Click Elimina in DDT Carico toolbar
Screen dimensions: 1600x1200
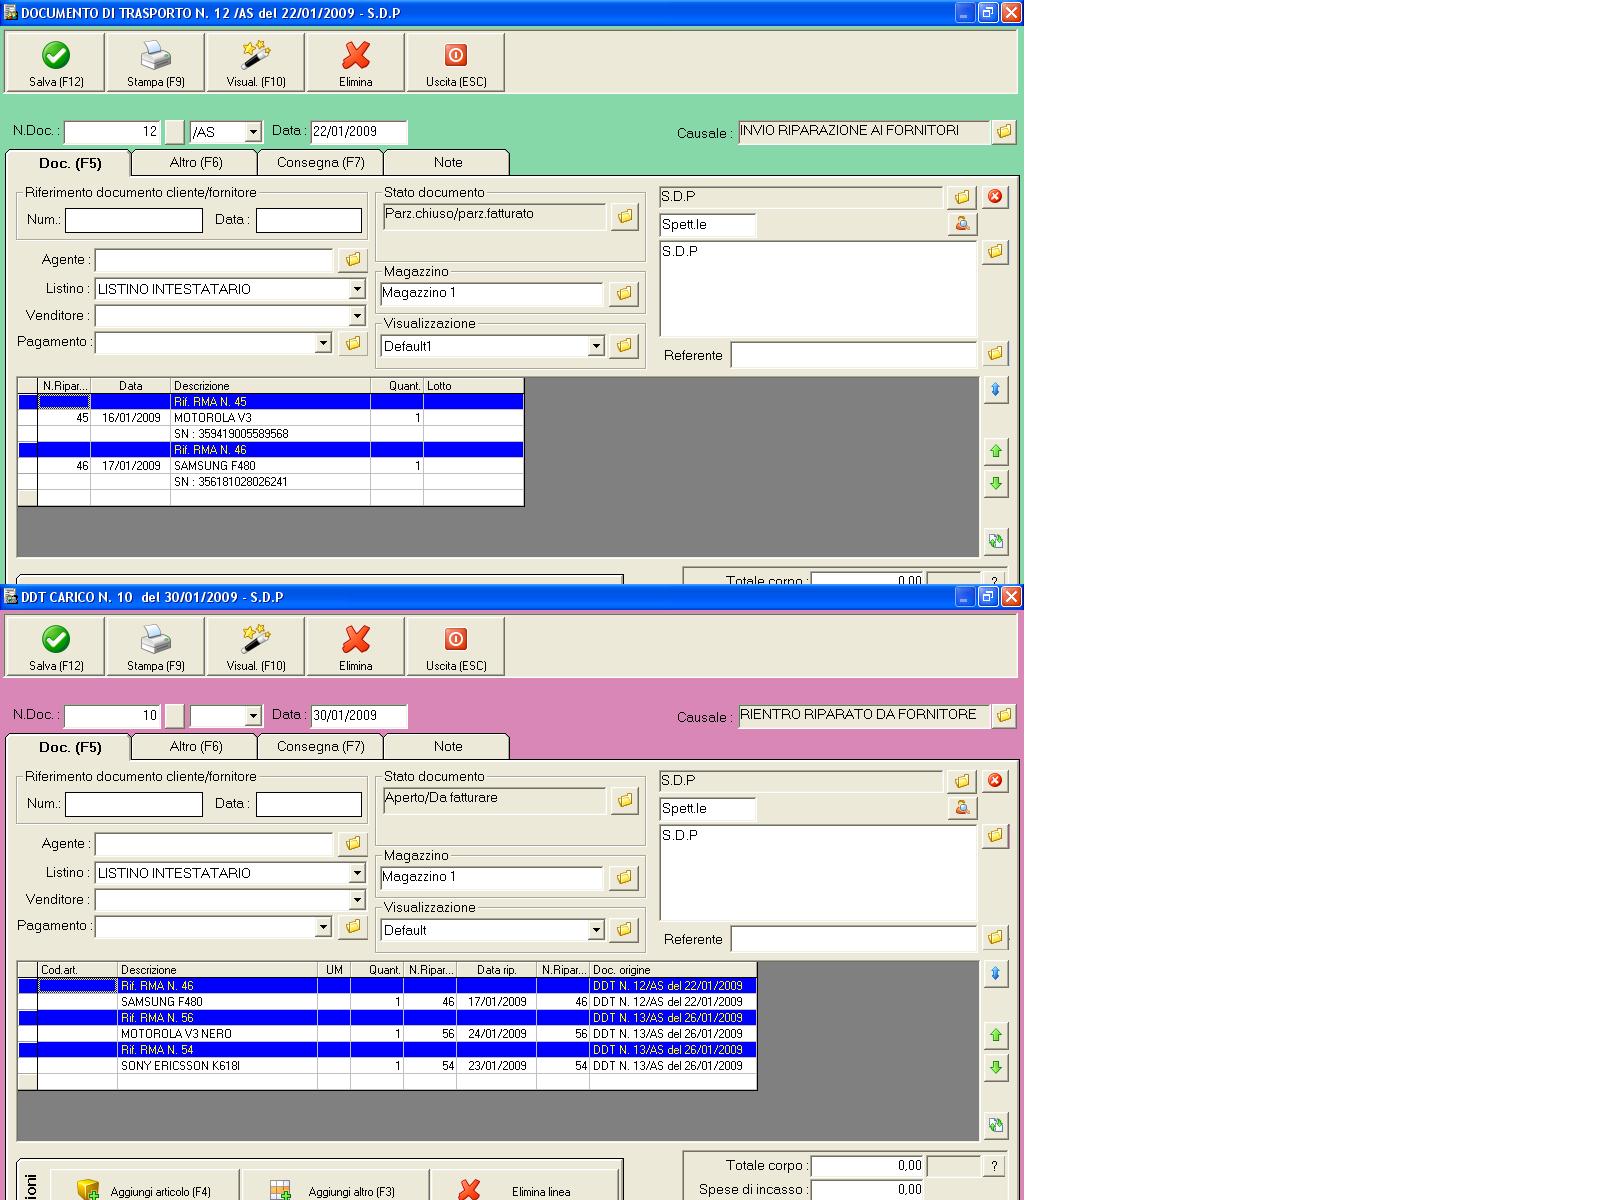[x=356, y=646]
